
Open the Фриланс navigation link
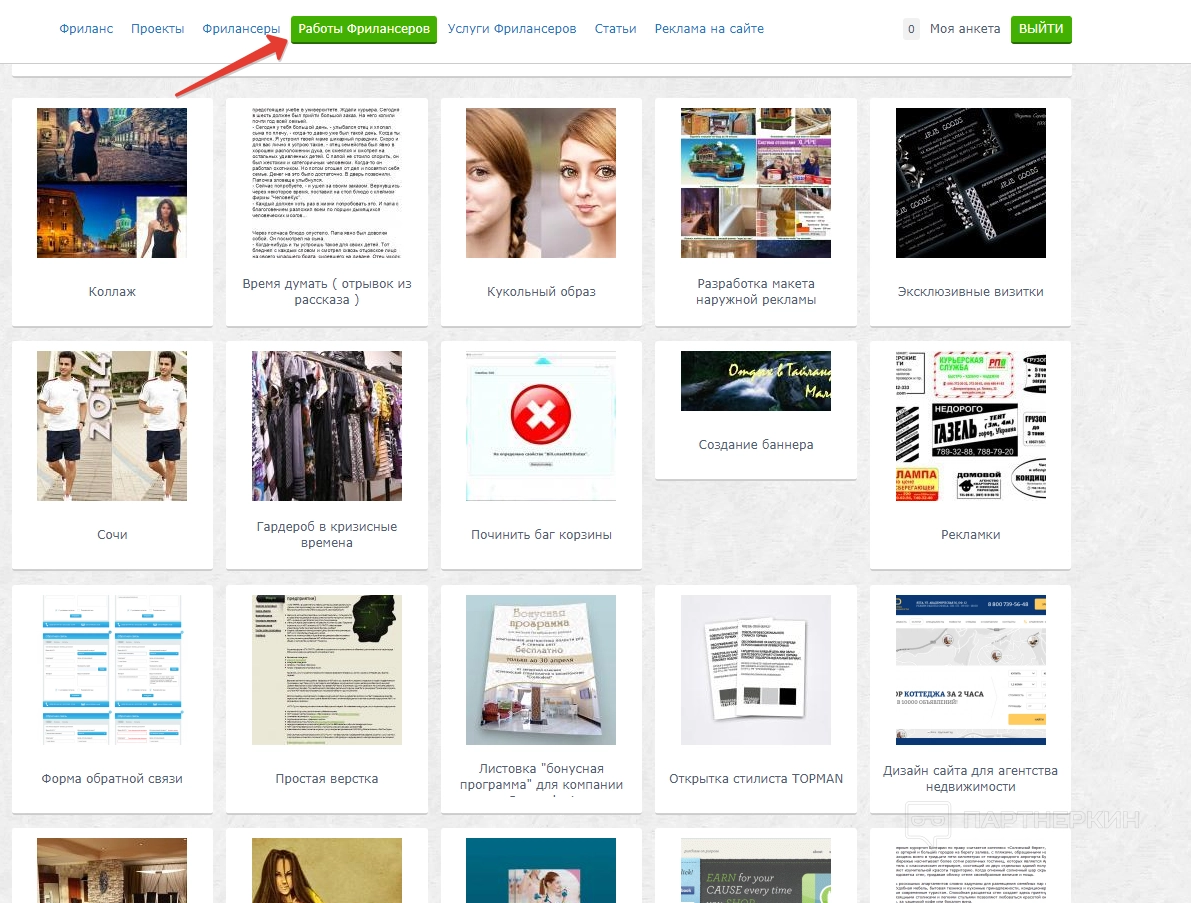(86, 29)
